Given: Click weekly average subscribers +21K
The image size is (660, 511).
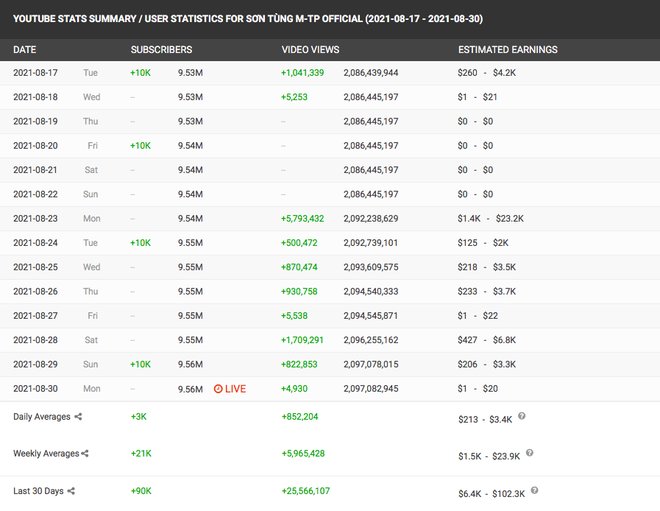Looking at the screenshot, I should (x=141, y=453).
